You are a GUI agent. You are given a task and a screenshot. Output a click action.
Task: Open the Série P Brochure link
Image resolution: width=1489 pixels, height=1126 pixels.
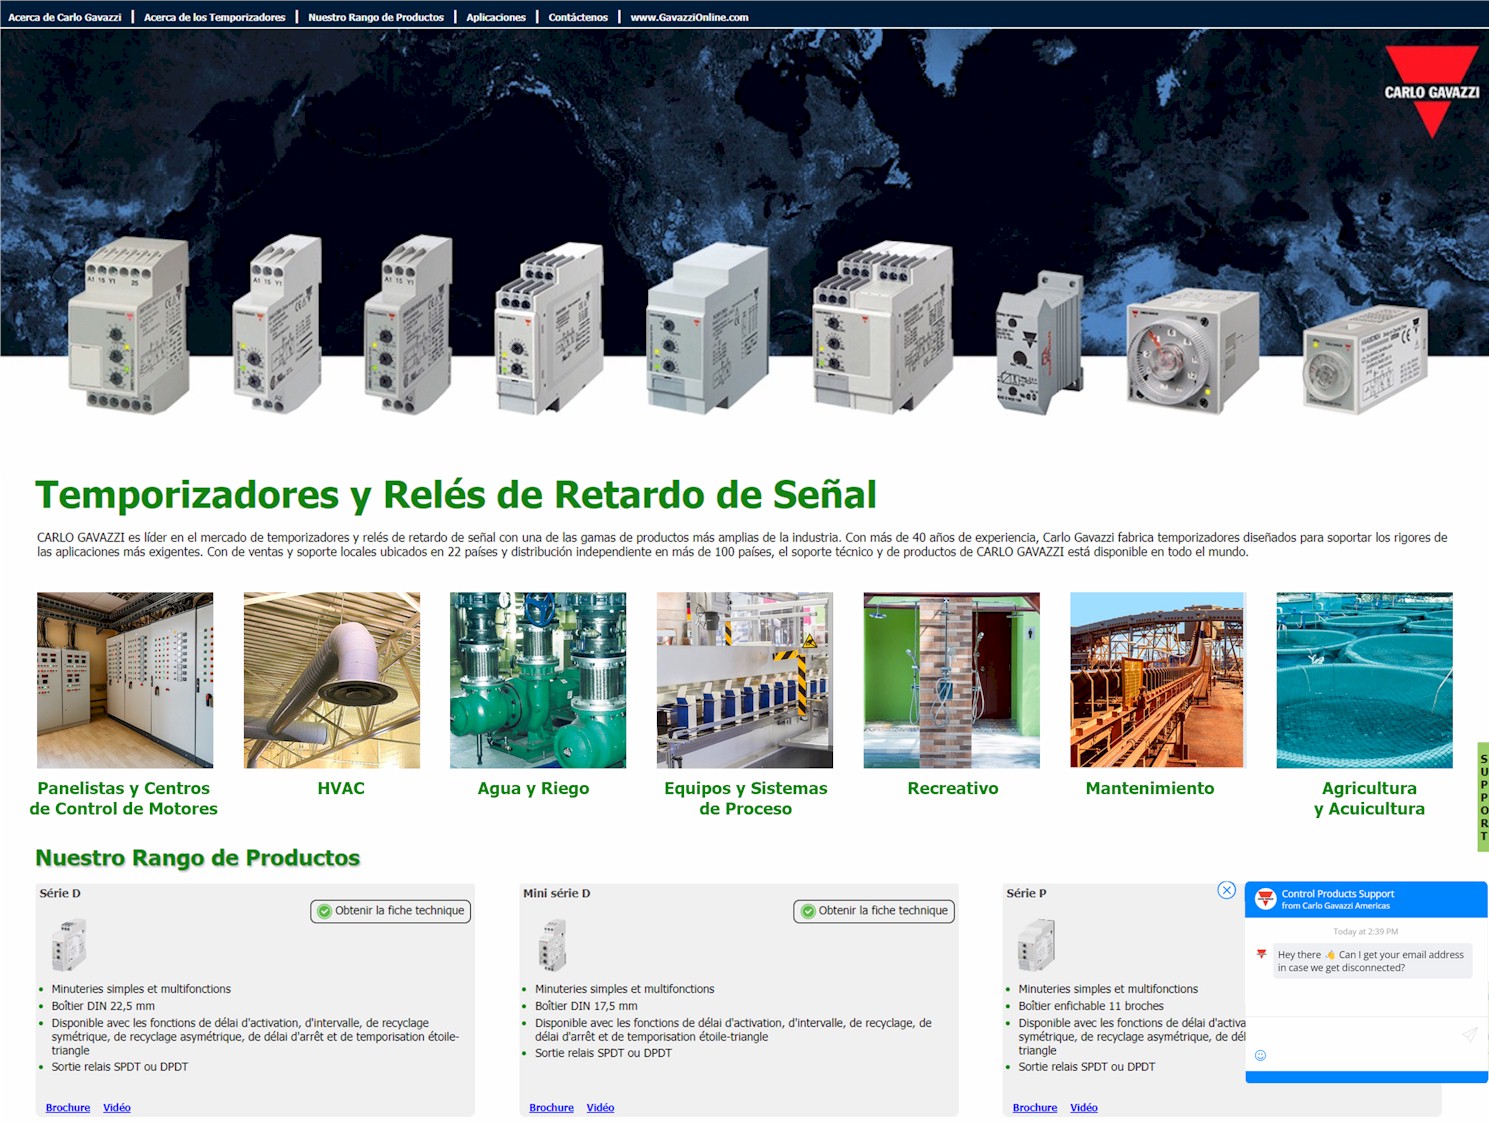tap(1035, 1107)
